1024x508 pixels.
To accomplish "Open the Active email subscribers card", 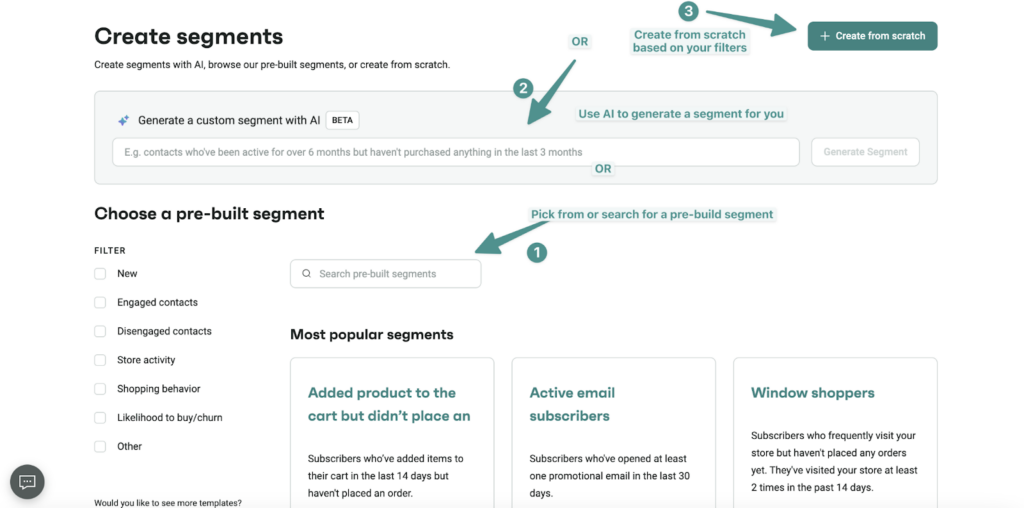I will [x=613, y=430].
